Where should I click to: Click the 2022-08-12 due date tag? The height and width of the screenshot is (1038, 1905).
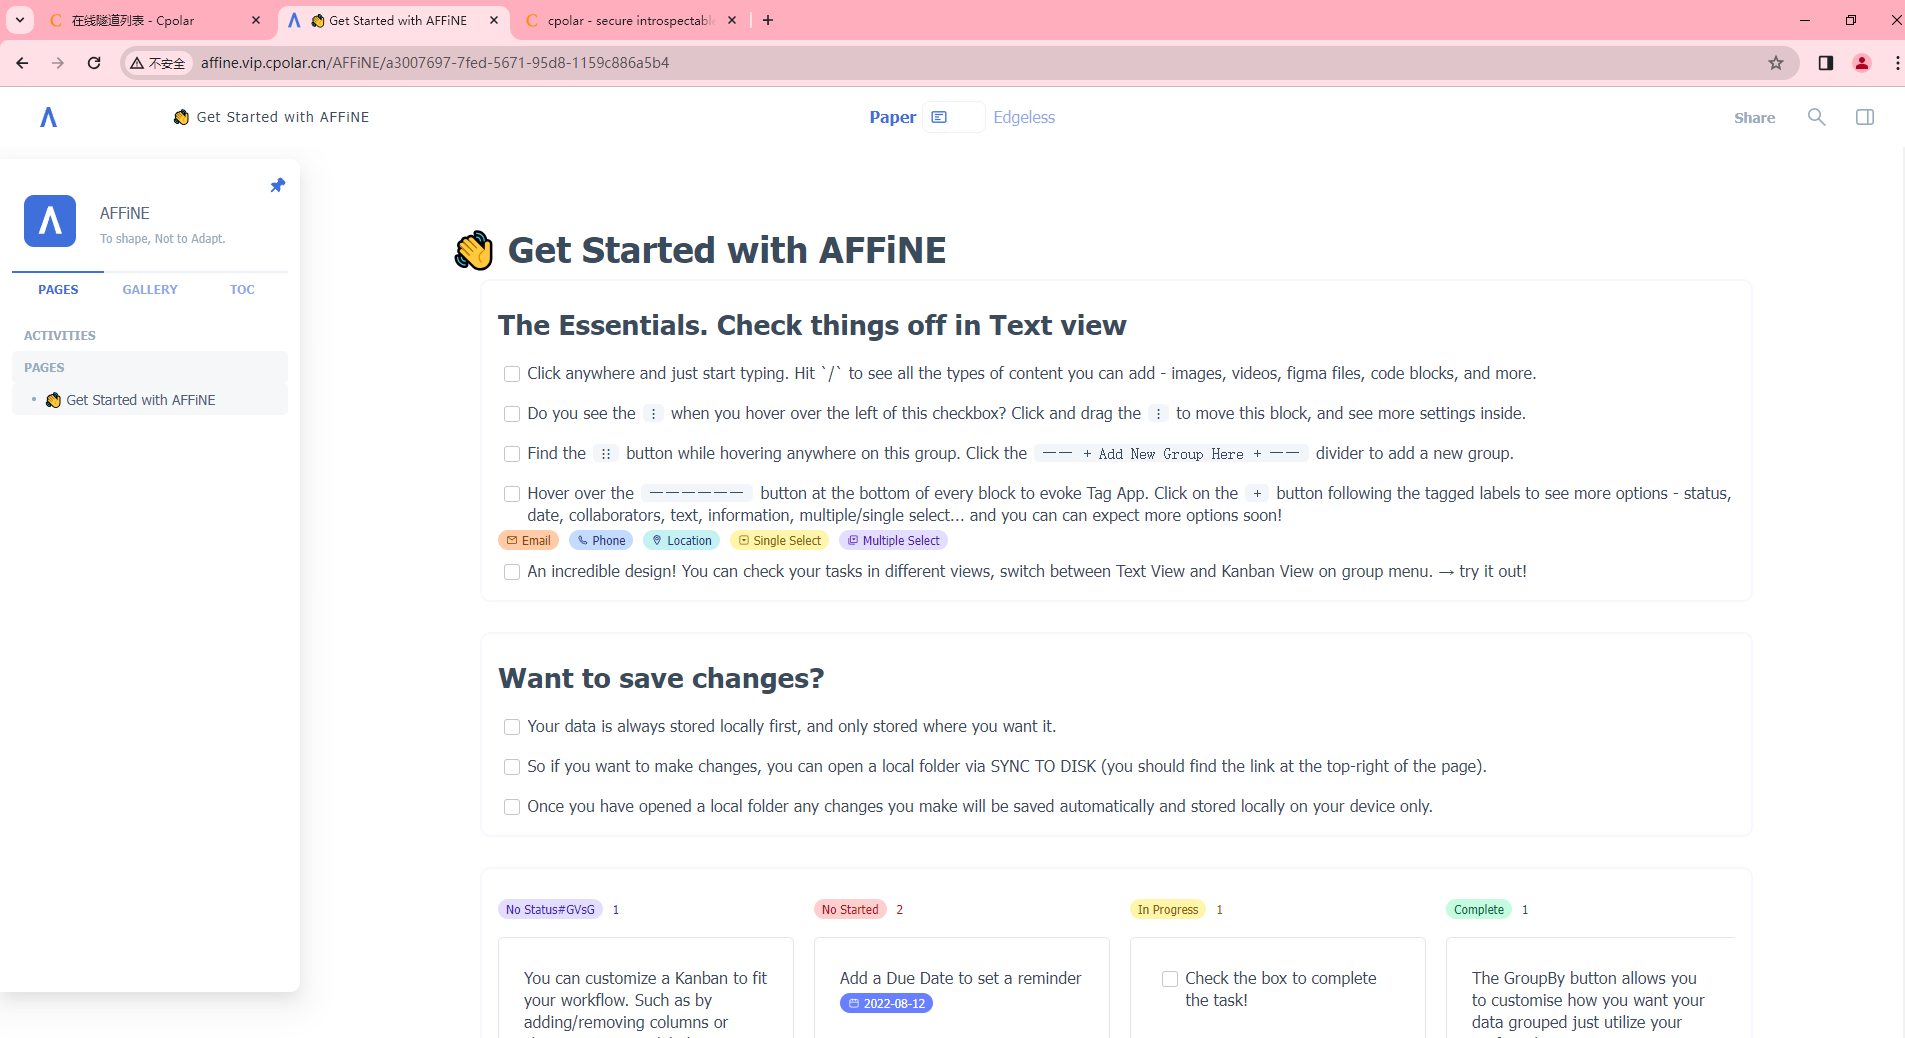point(886,1003)
